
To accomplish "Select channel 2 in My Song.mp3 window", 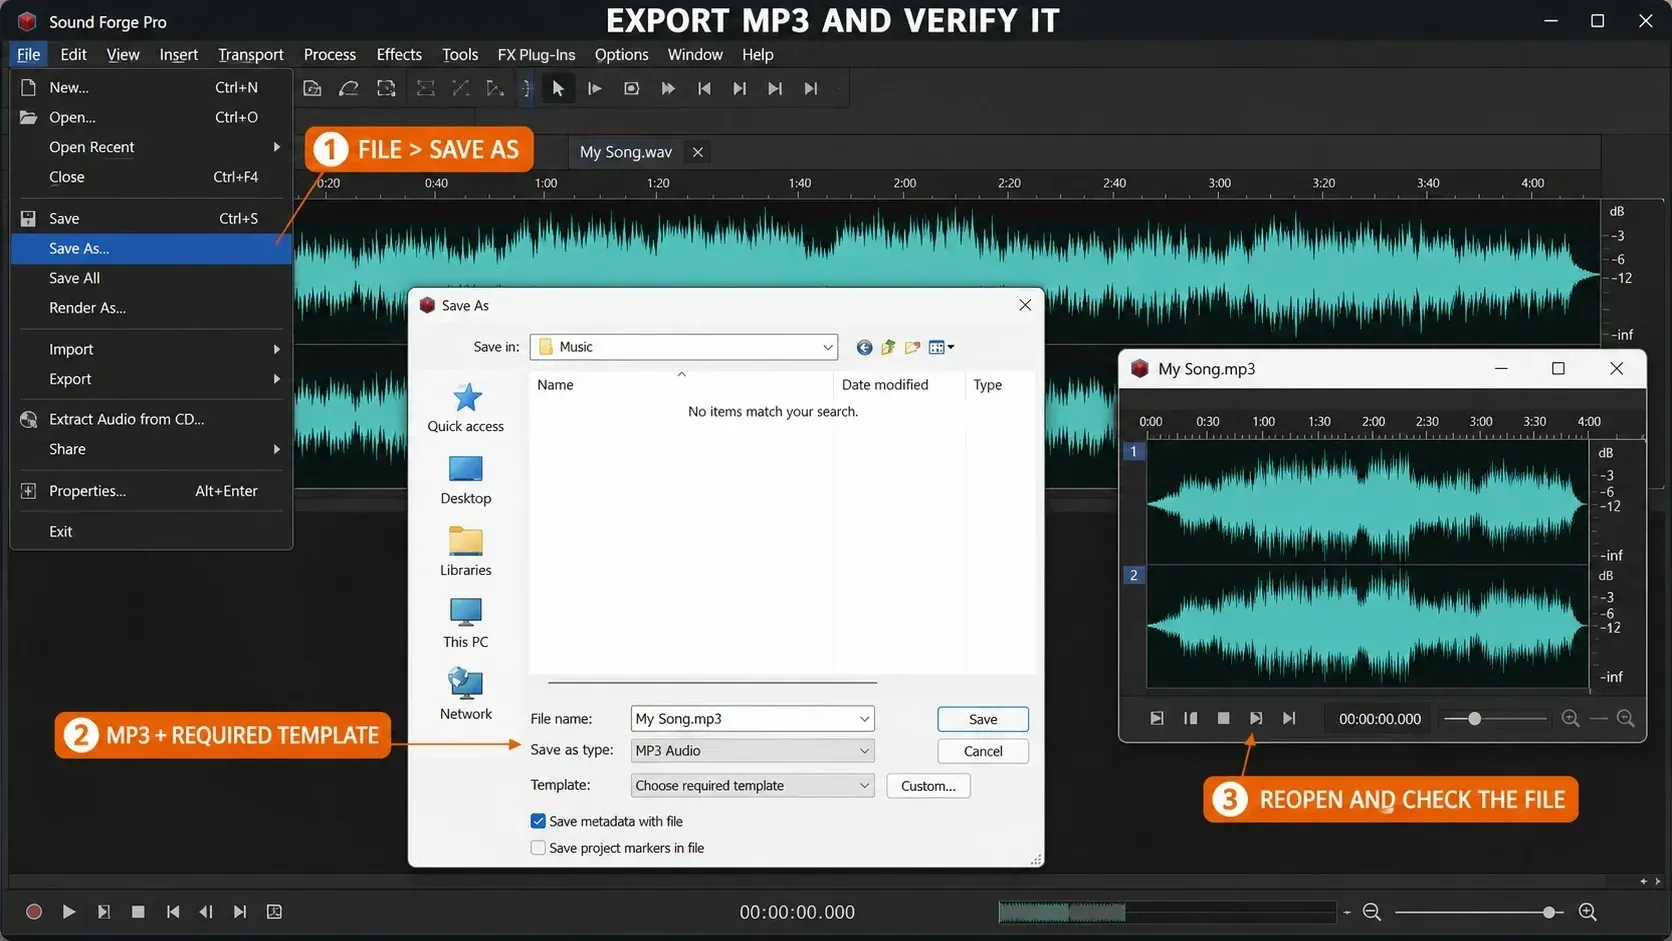I will (1134, 575).
